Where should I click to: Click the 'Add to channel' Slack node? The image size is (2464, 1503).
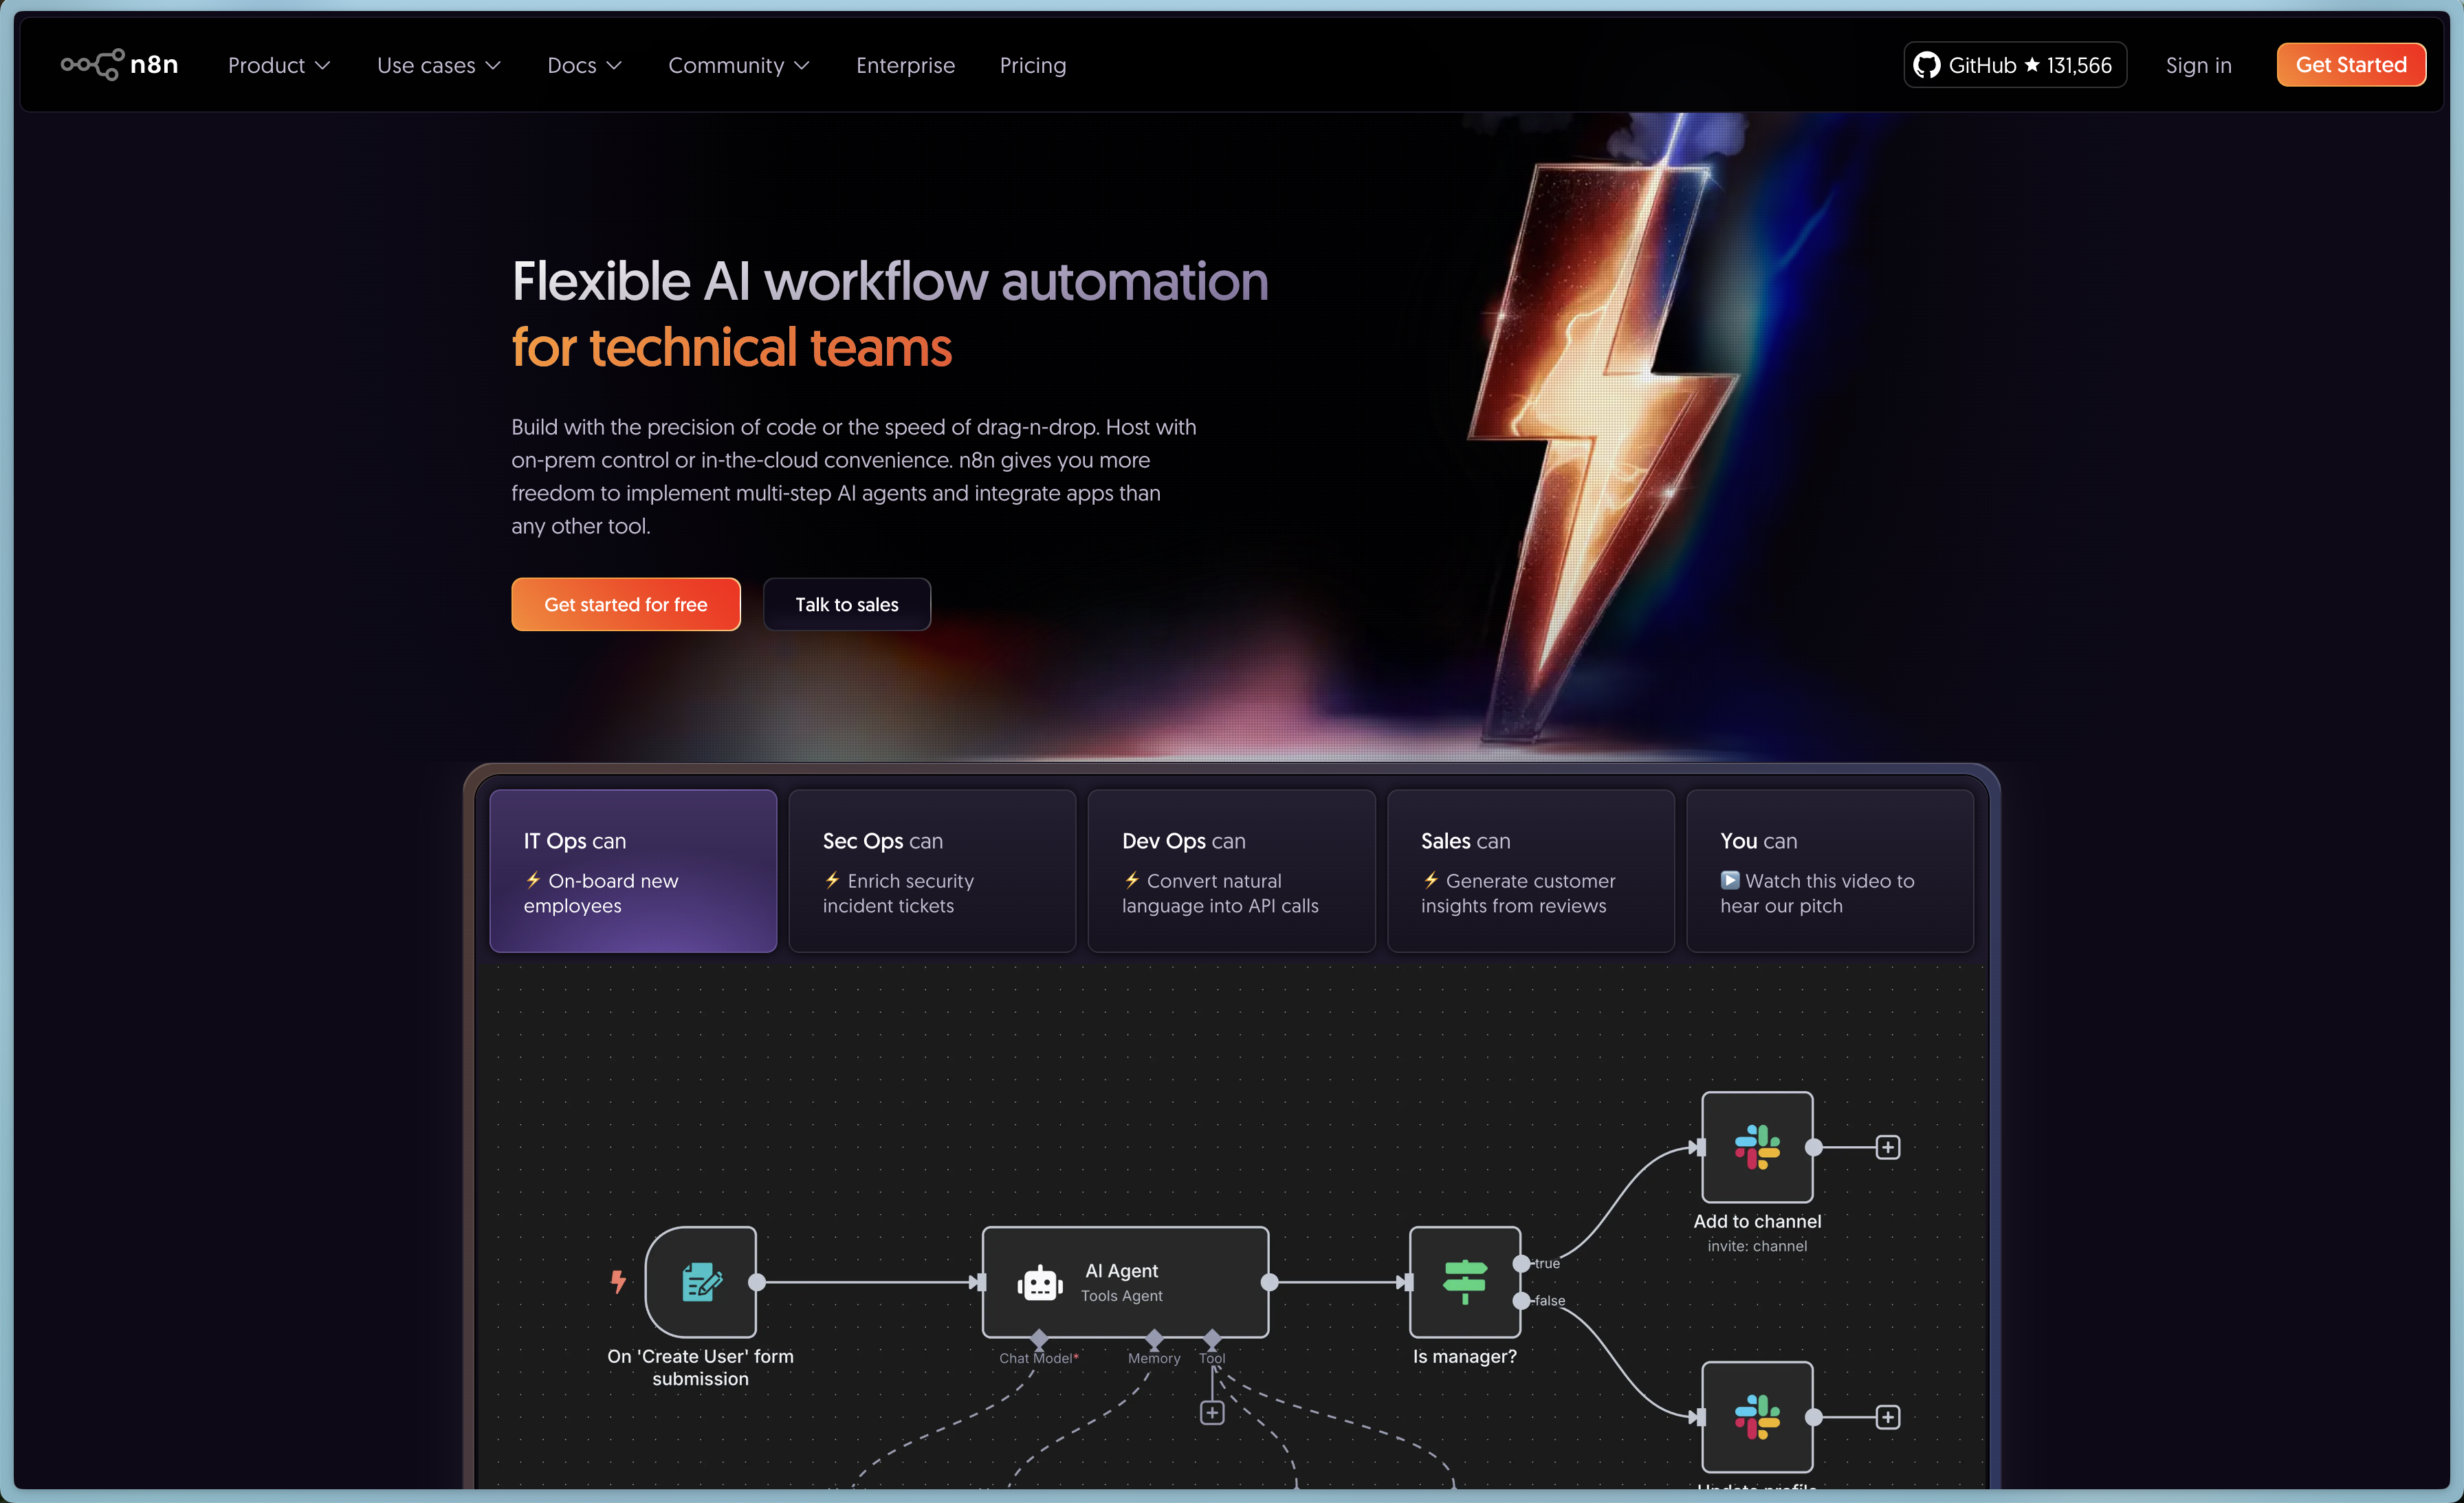click(1757, 1147)
